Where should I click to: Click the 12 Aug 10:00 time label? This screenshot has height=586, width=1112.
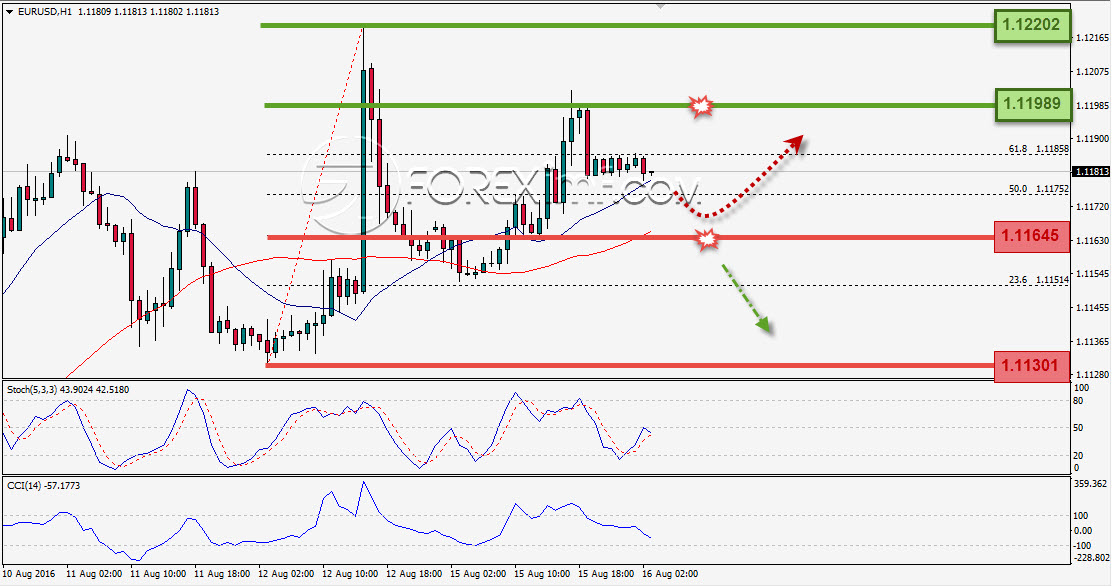click(x=350, y=573)
